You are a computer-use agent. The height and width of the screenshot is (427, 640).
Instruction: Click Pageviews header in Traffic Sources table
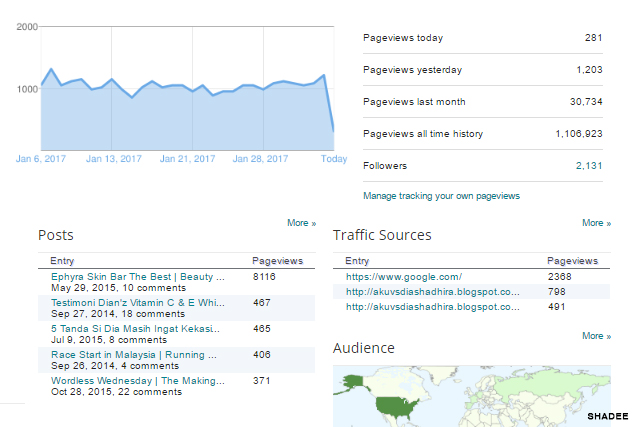click(573, 261)
